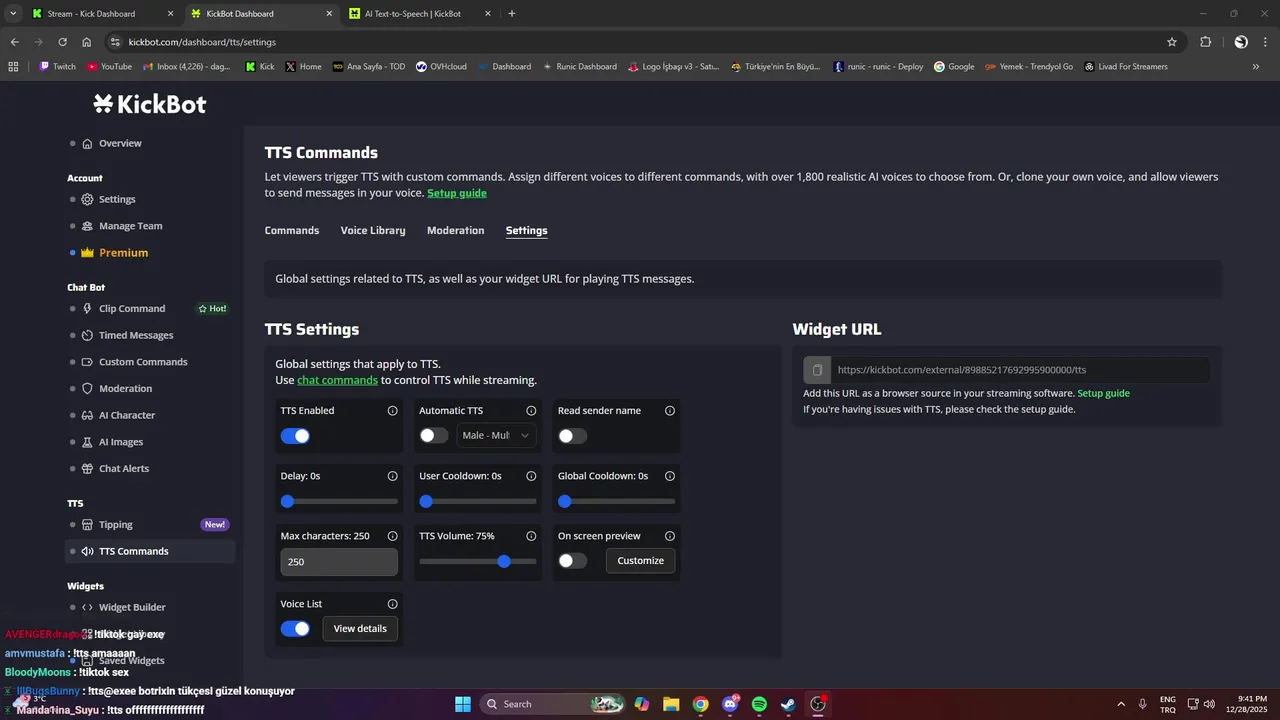Click the Moderation shield icon in sidebar
This screenshot has width=1280, height=720.
(88, 389)
